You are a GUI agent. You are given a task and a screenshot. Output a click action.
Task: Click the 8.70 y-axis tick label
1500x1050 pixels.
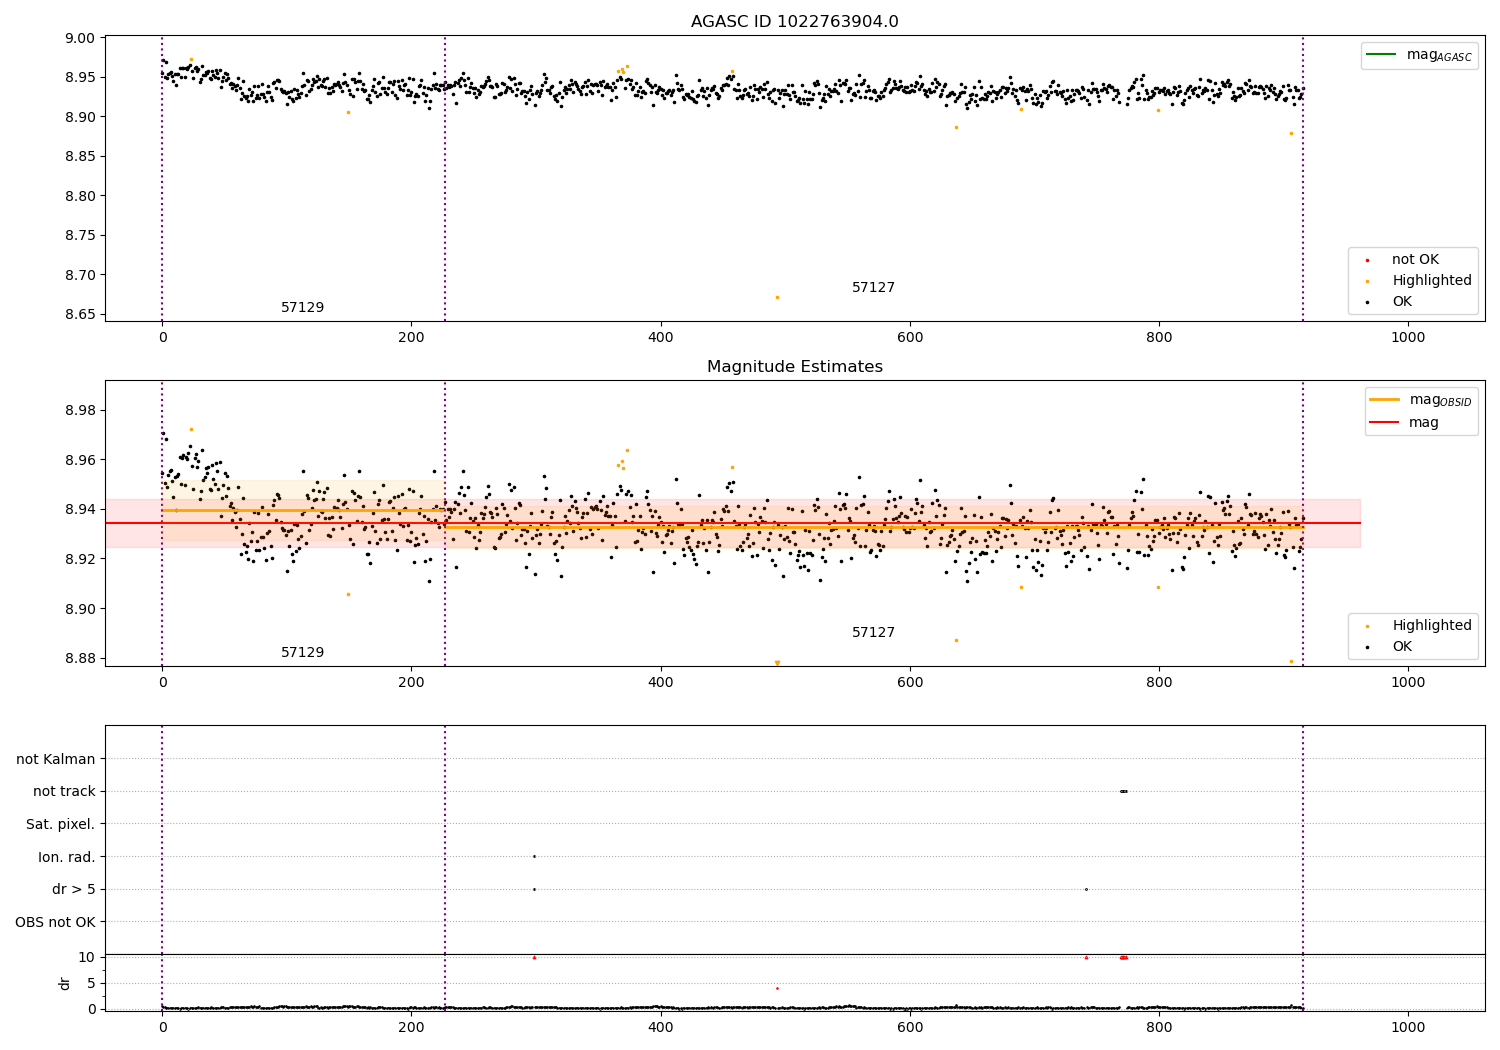coord(80,276)
